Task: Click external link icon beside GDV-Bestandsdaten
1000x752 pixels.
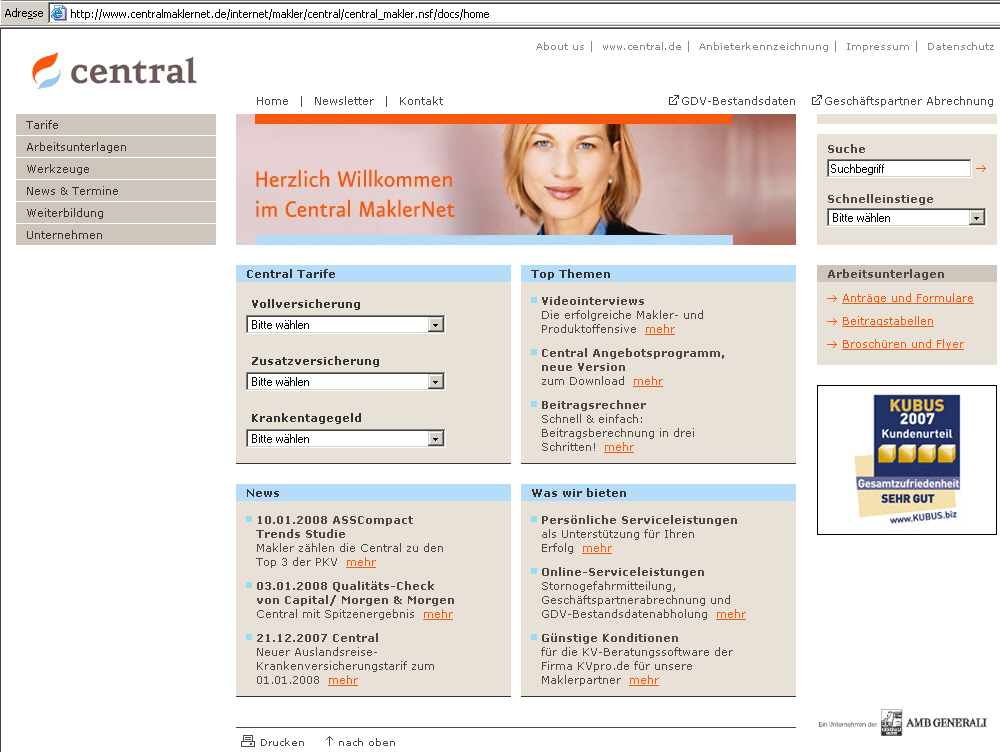Action: click(673, 100)
